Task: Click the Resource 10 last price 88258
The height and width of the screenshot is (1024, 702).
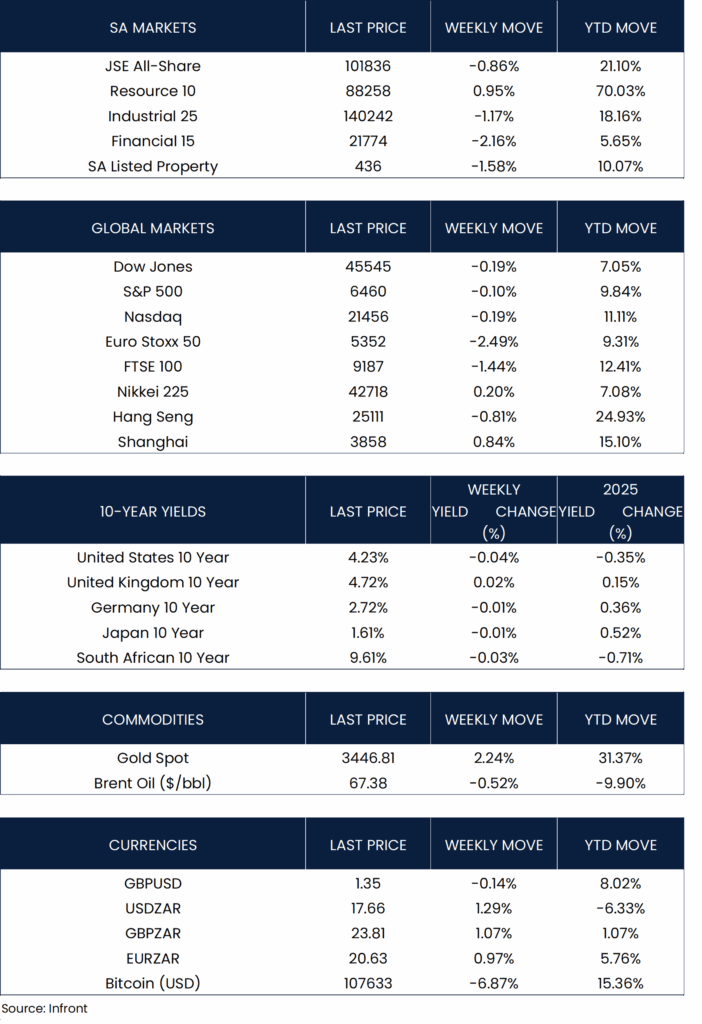Action: coord(368,91)
